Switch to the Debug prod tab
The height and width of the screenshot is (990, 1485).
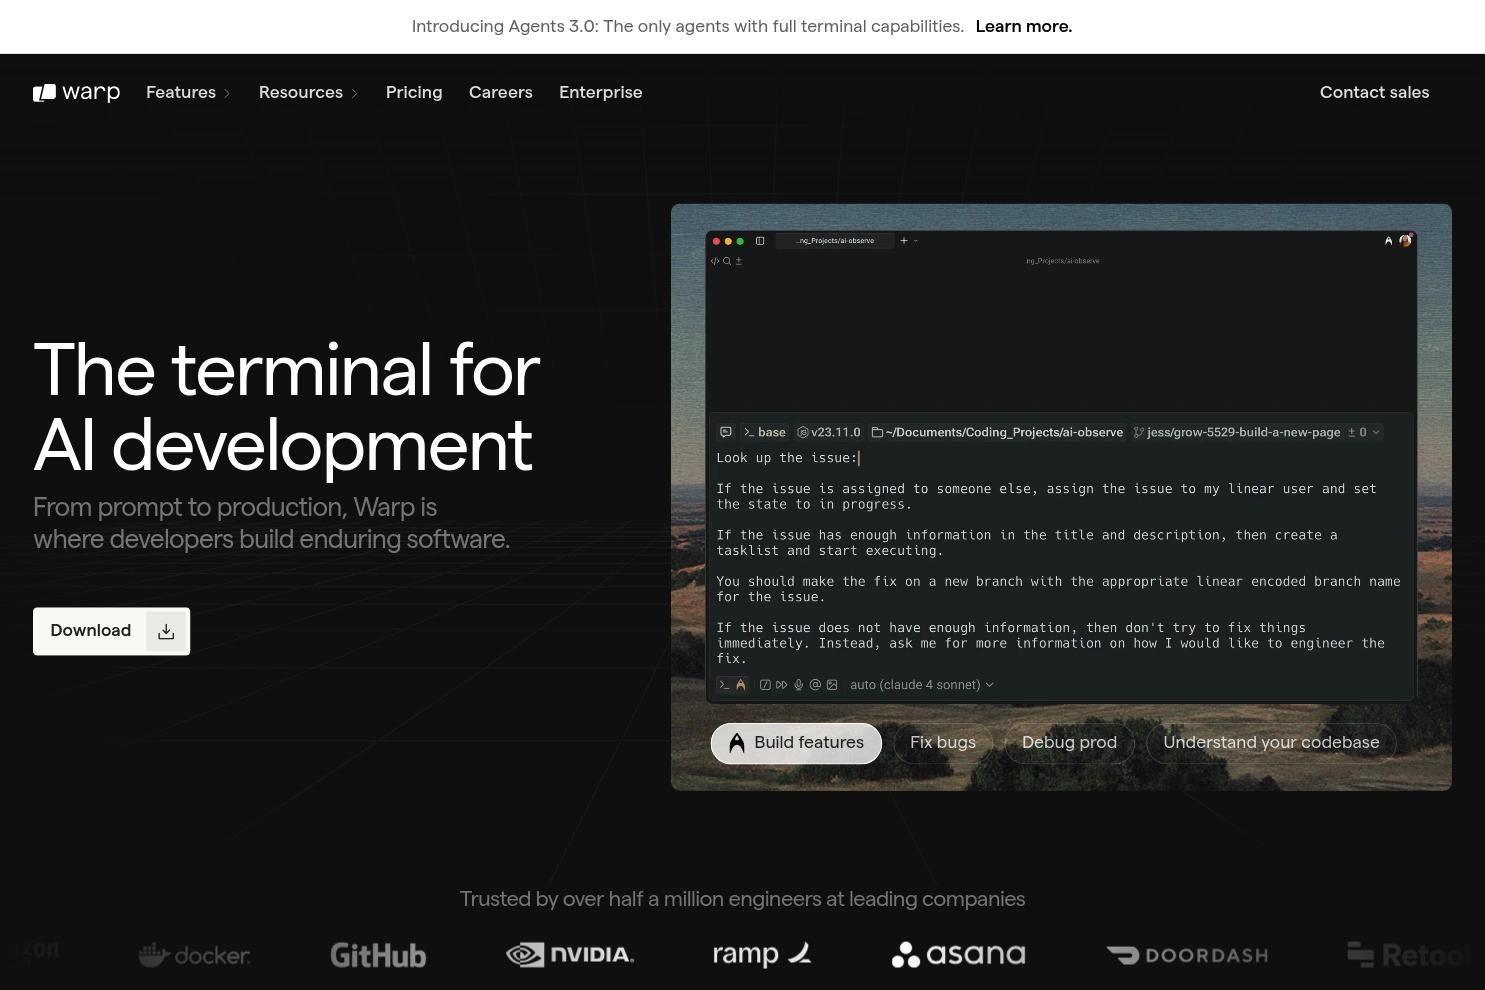coord(1069,743)
